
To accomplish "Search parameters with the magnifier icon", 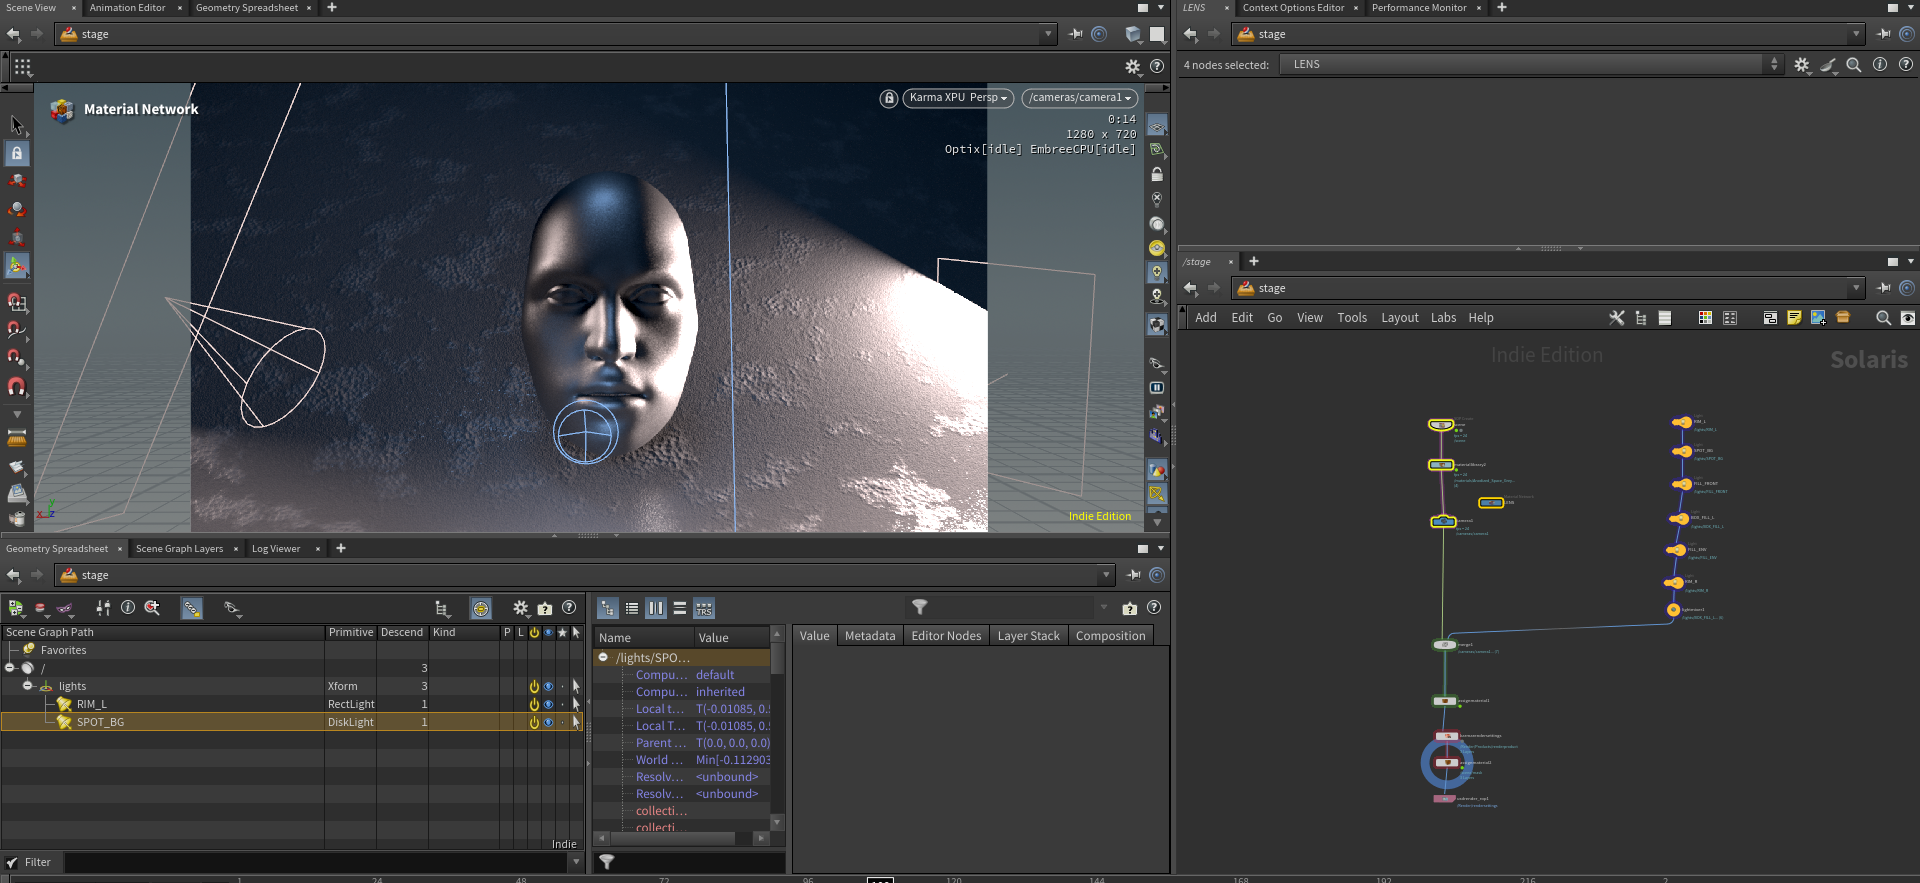I will point(1854,65).
